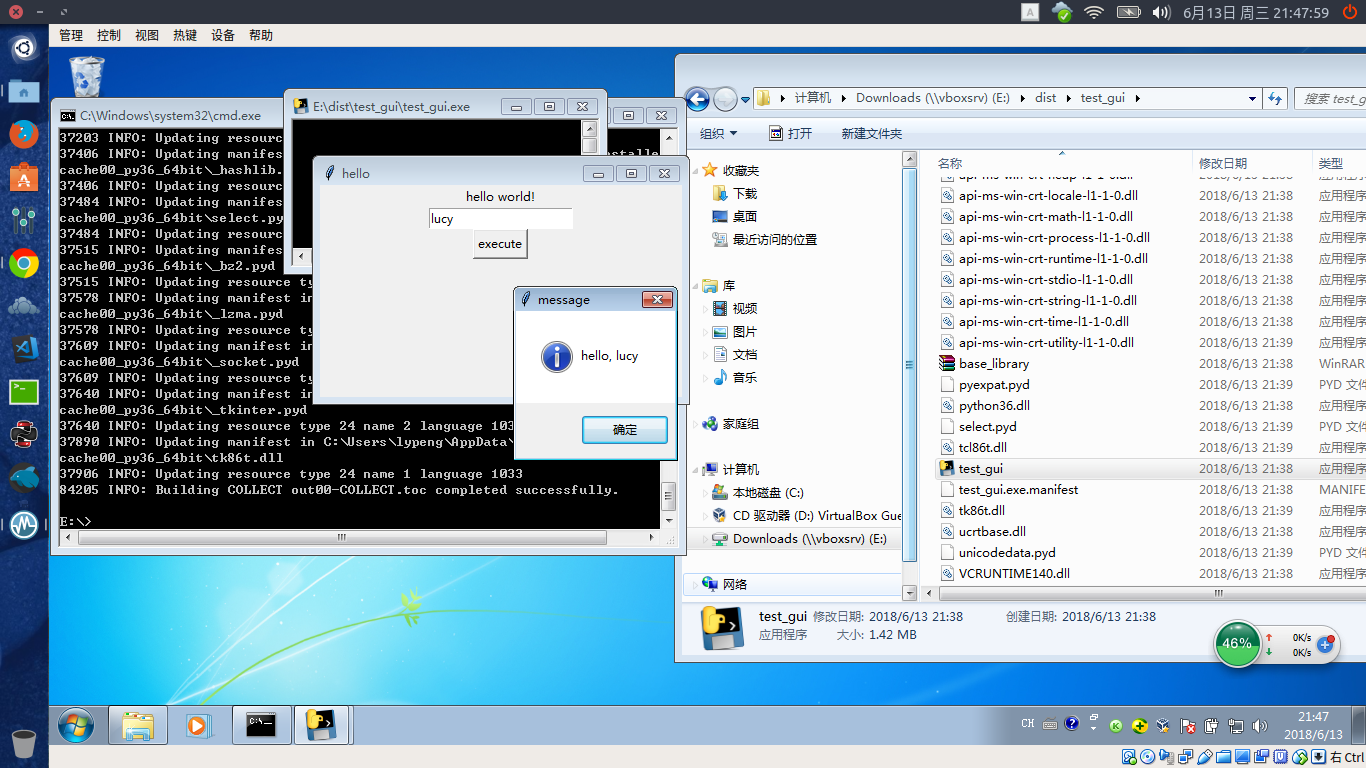Open Firefox from the Ubuntu dock
The width and height of the screenshot is (1366, 768).
(x=24, y=133)
